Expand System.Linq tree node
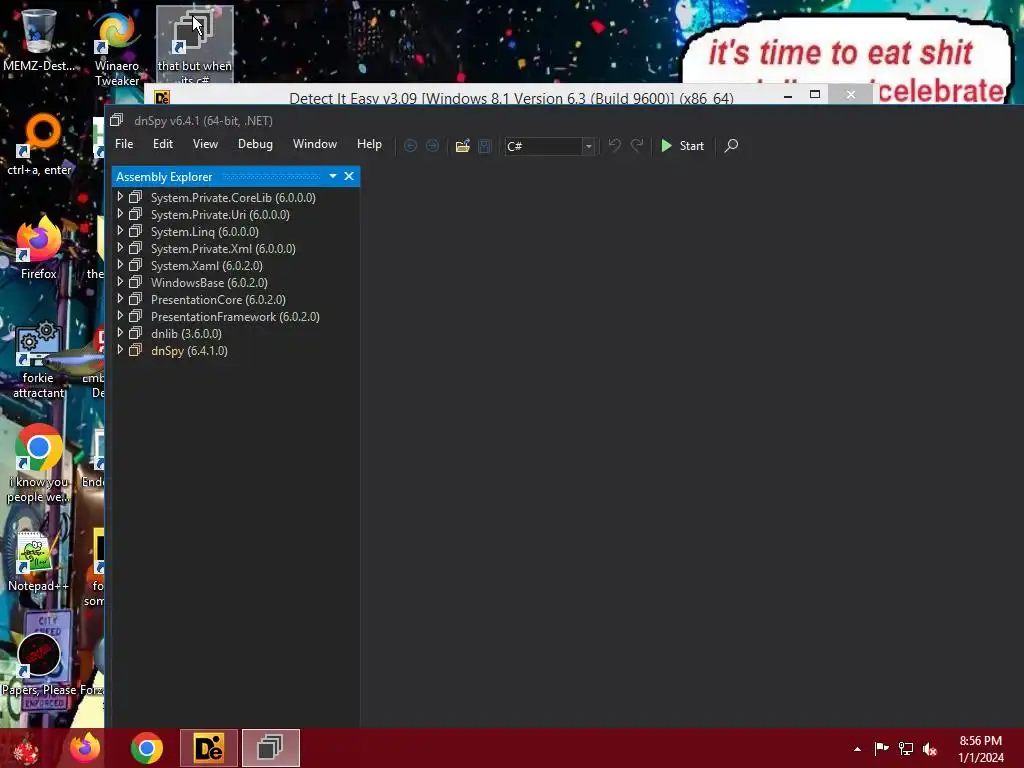1024x768 pixels. click(x=120, y=231)
